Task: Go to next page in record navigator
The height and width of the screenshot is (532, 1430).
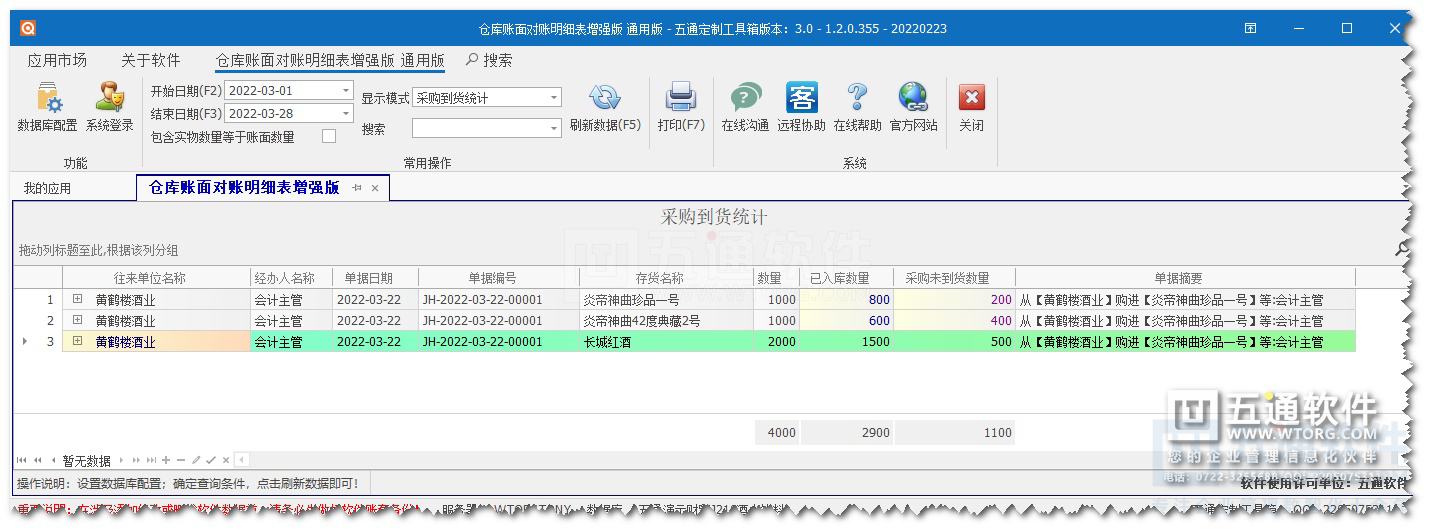Action: [137, 460]
